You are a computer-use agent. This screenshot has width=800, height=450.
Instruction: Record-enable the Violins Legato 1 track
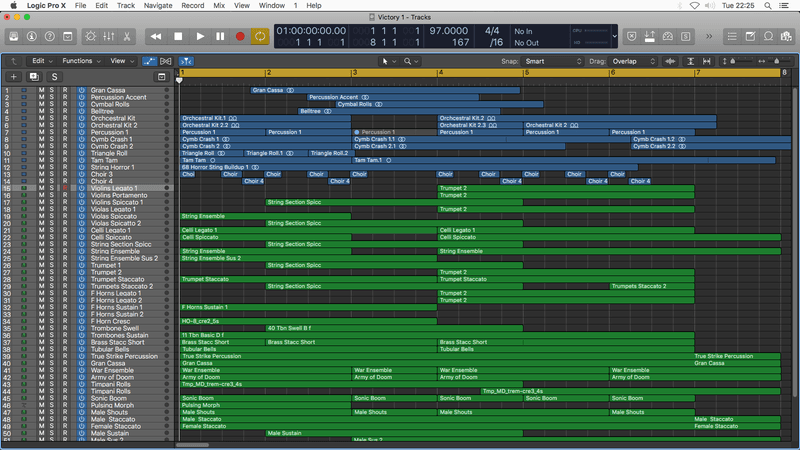click(x=65, y=188)
